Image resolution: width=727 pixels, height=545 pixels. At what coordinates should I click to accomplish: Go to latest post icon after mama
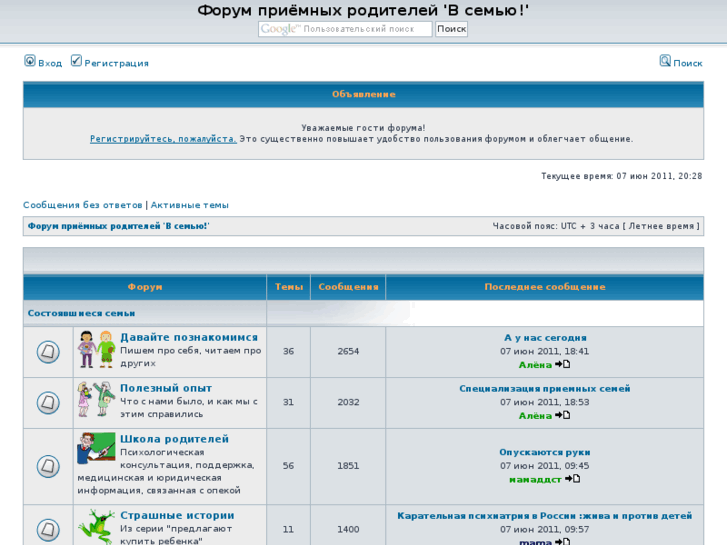(562, 542)
